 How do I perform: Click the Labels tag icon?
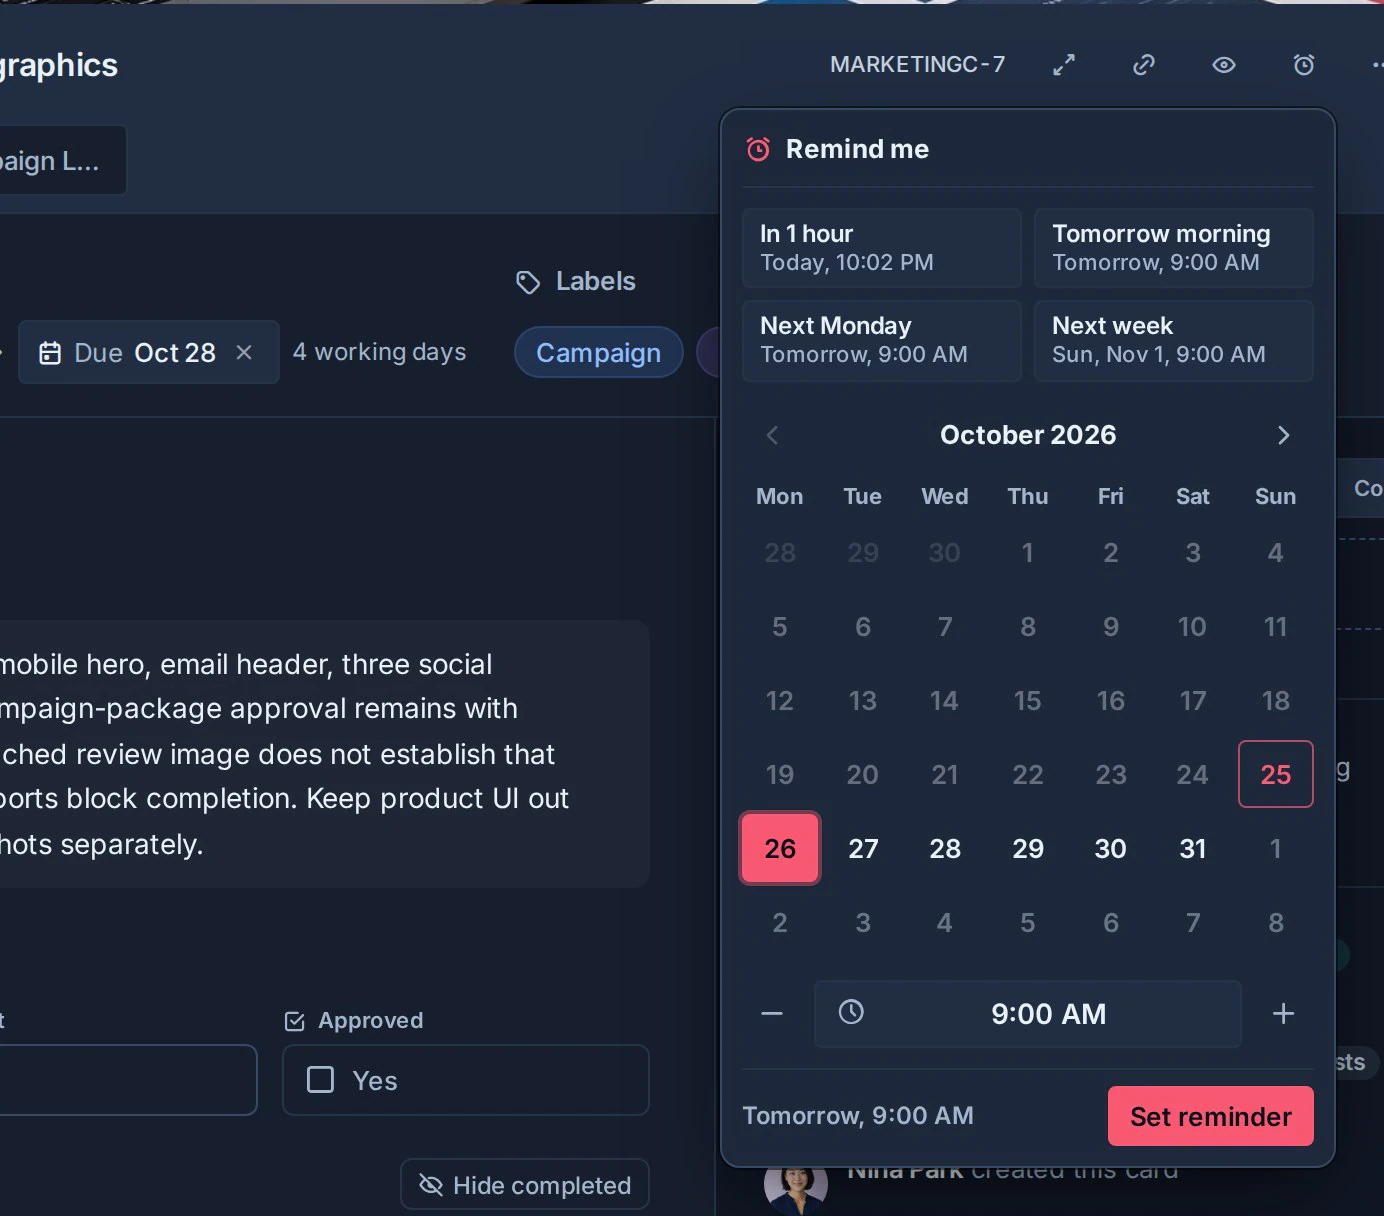tap(528, 282)
